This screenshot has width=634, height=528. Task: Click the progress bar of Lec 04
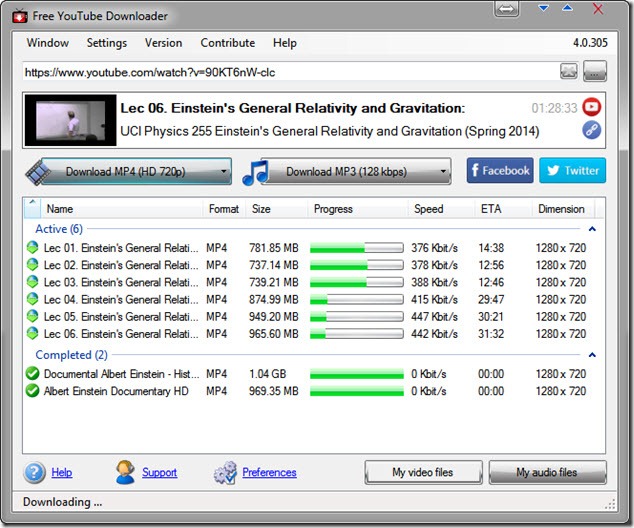click(x=356, y=299)
